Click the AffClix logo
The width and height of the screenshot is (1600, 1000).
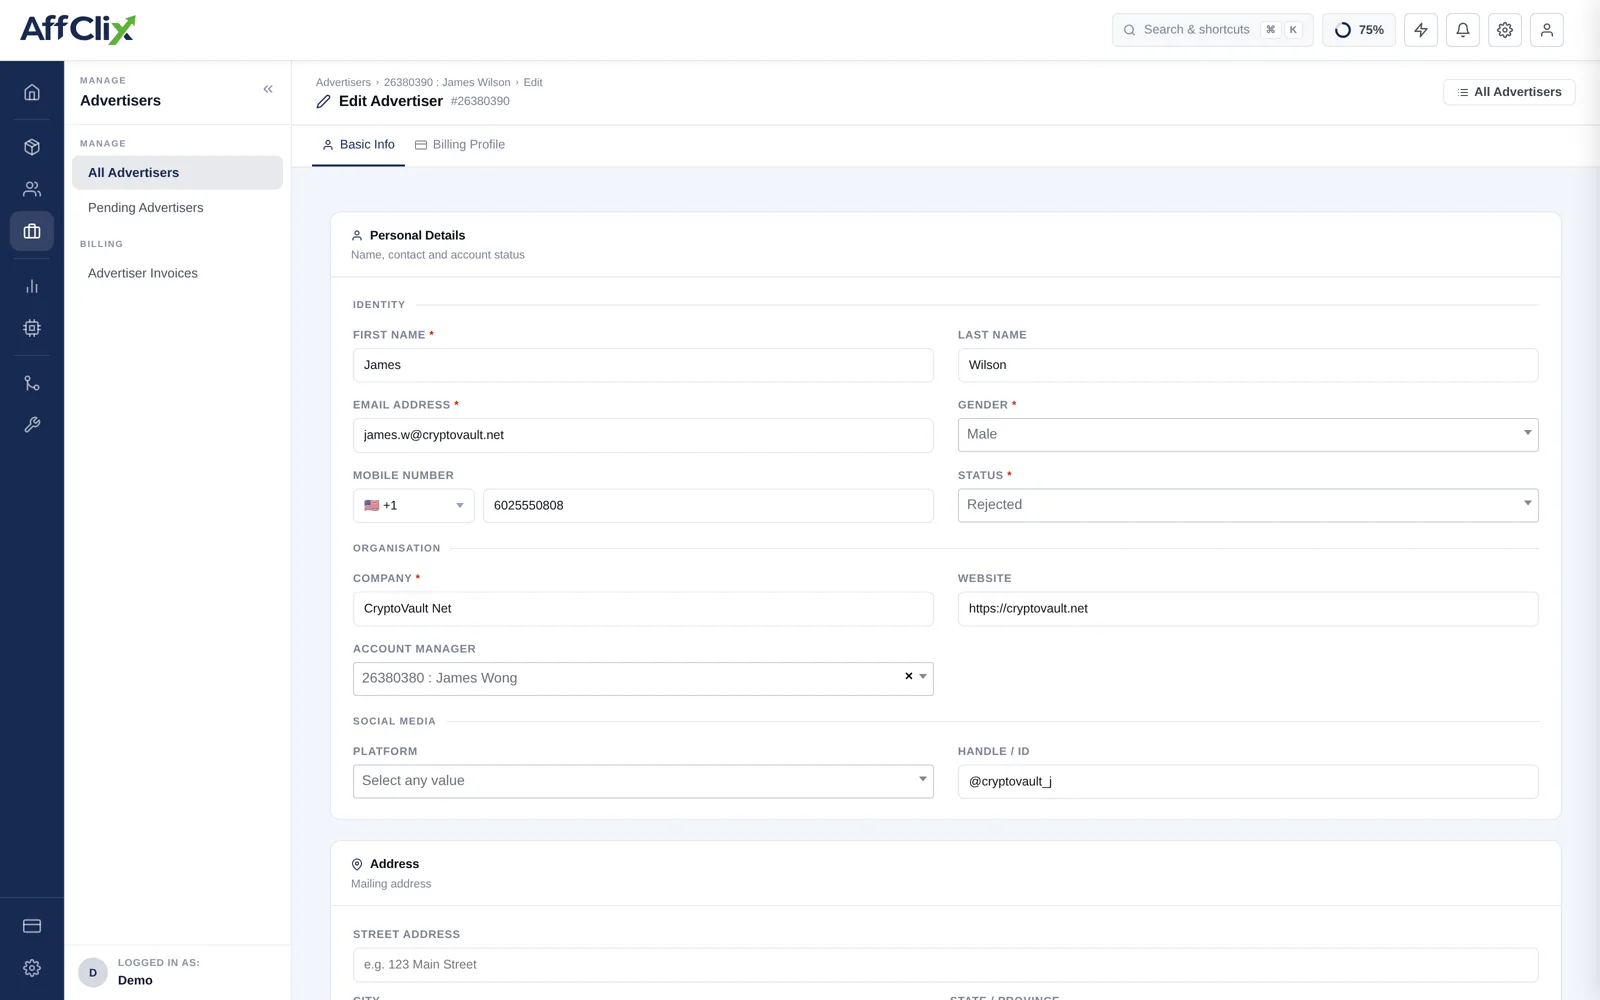click(78, 29)
